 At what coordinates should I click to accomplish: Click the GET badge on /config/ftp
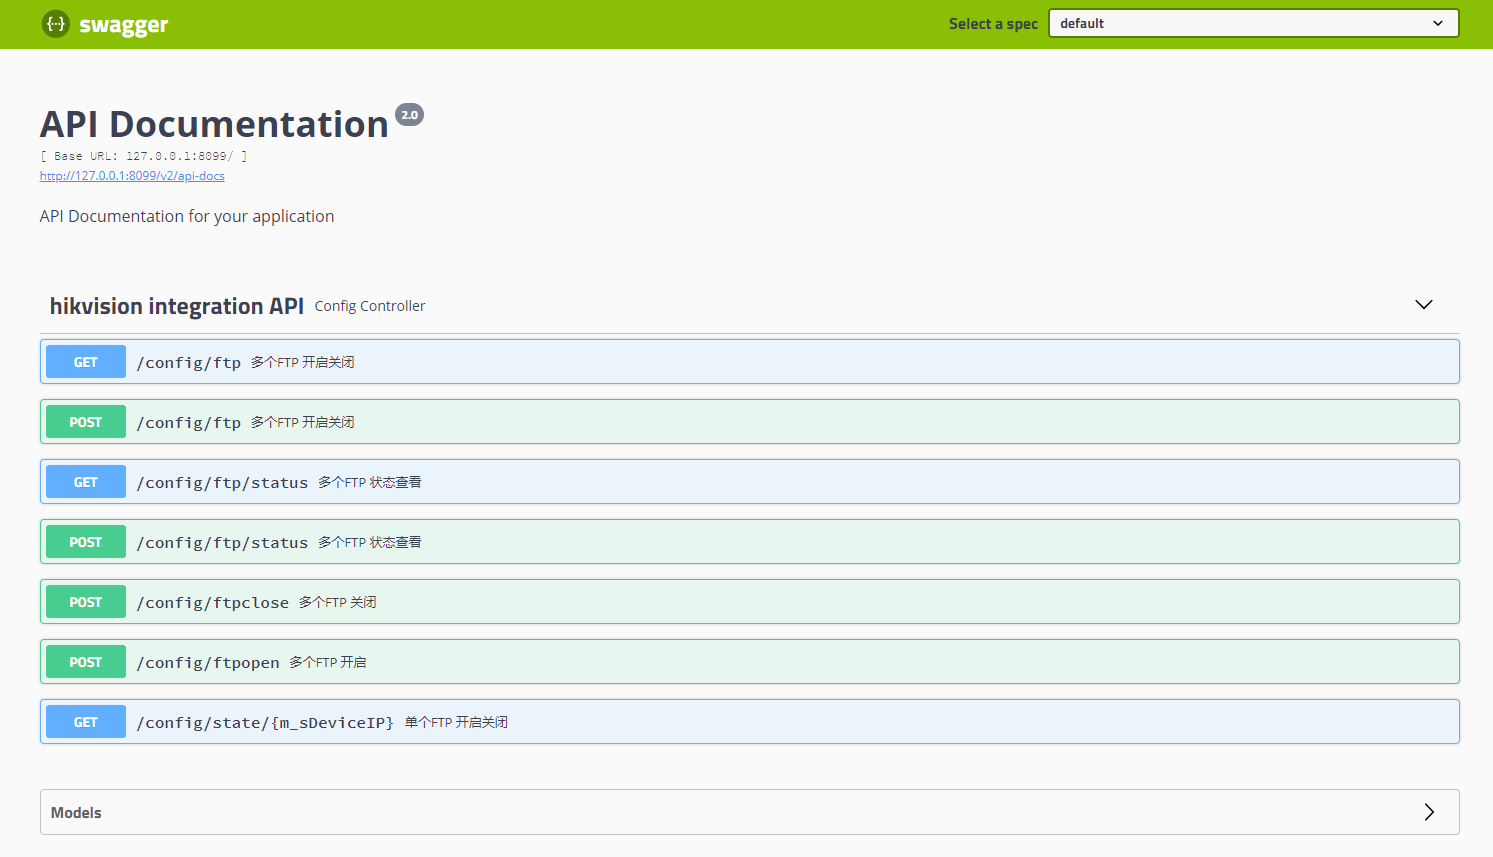tap(85, 361)
